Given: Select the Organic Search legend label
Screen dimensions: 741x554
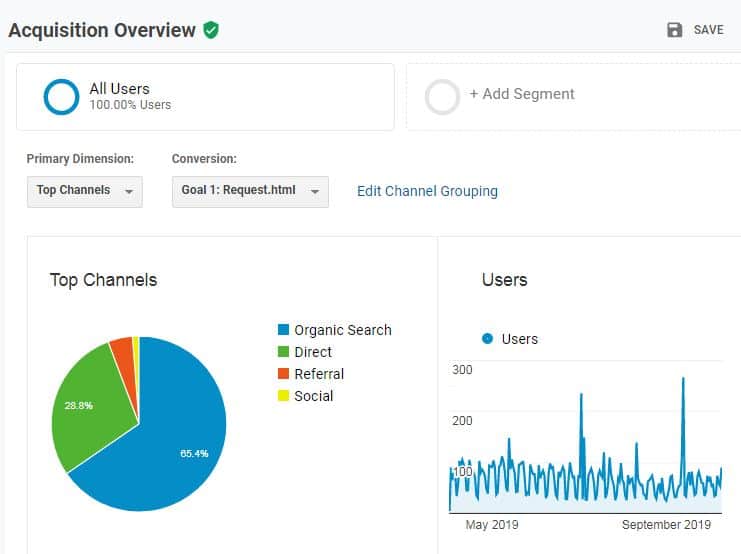Looking at the screenshot, I should (x=343, y=330).
